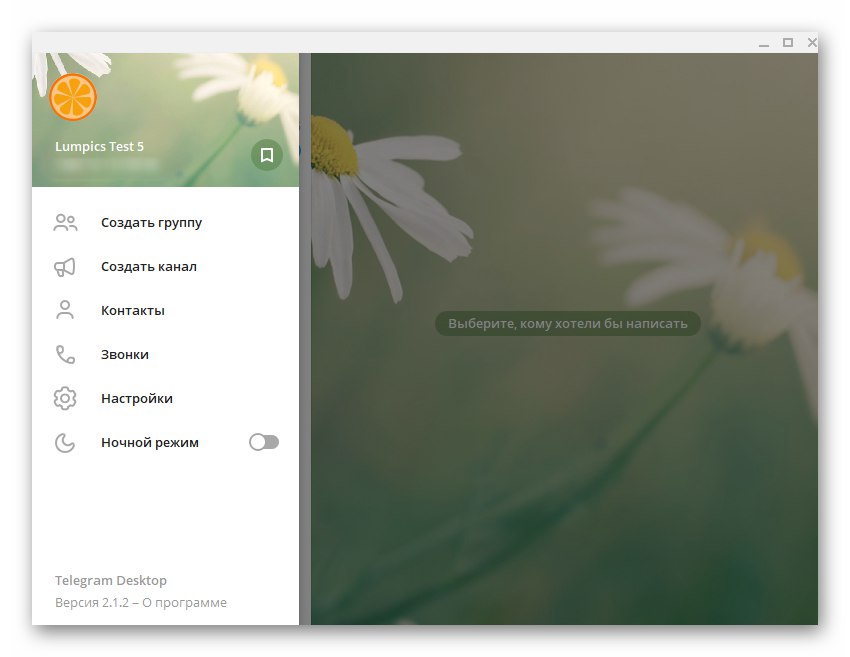
Task: Click the Settings gear icon
Action: (x=65, y=398)
